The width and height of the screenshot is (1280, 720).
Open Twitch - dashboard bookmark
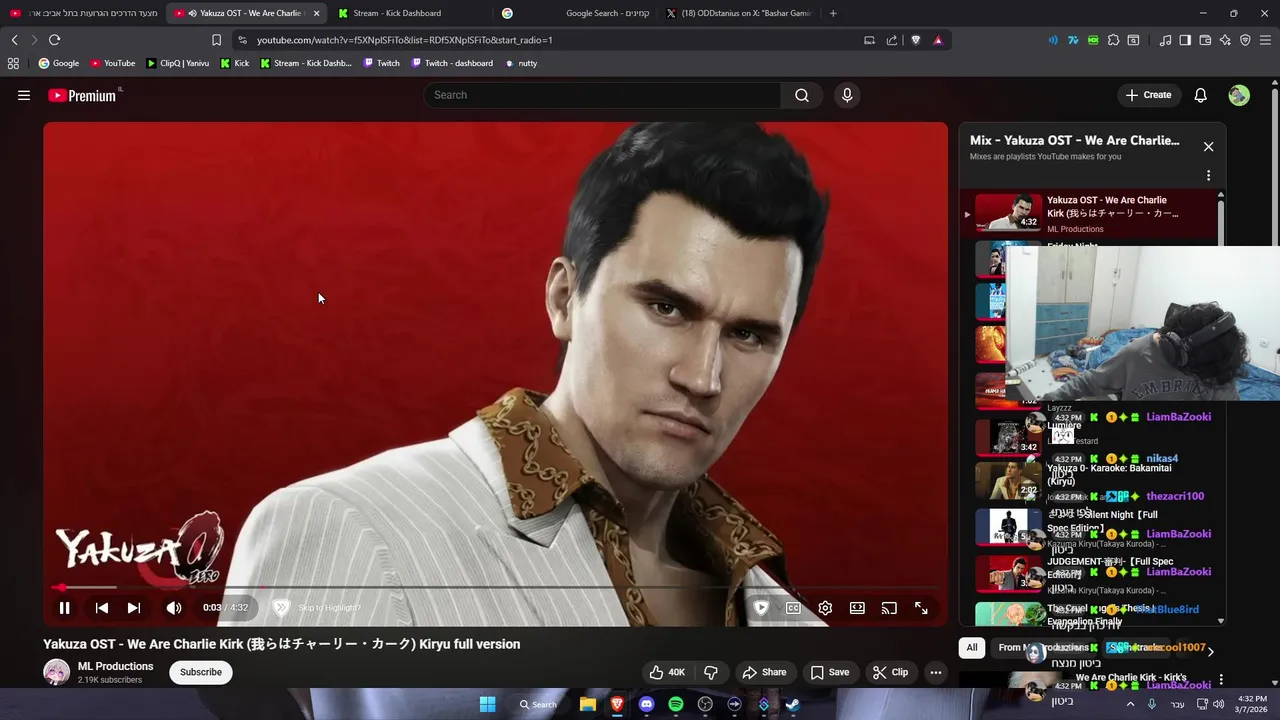pyautogui.click(x=451, y=63)
